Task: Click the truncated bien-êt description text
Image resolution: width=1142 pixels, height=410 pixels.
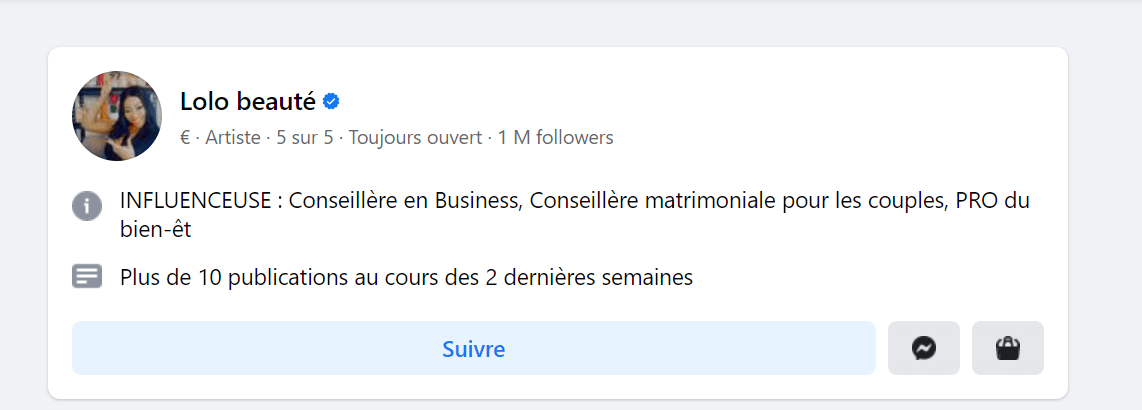Action: [155, 229]
